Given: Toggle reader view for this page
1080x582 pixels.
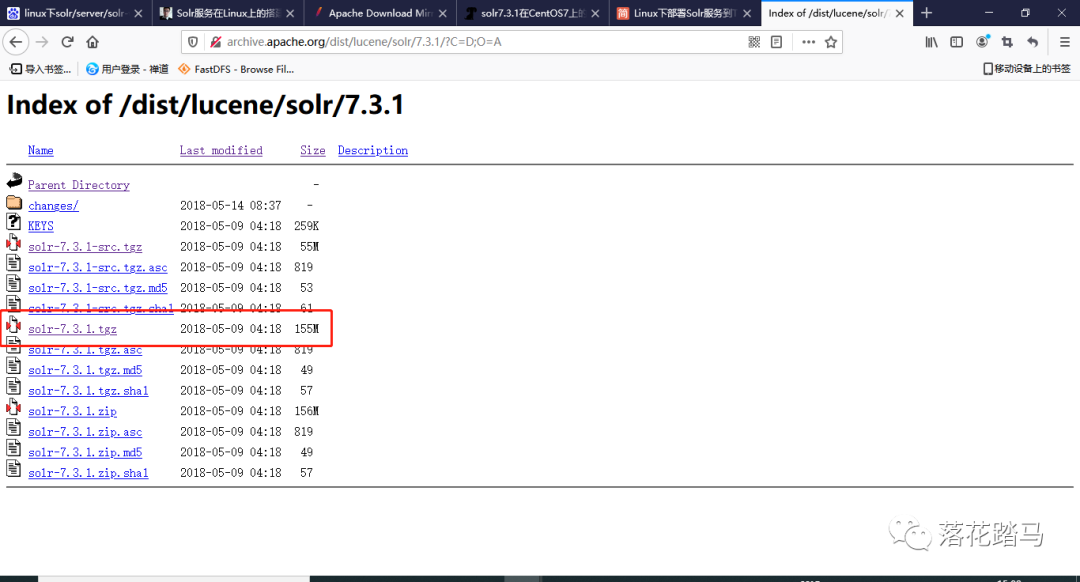Looking at the screenshot, I should pos(776,42).
